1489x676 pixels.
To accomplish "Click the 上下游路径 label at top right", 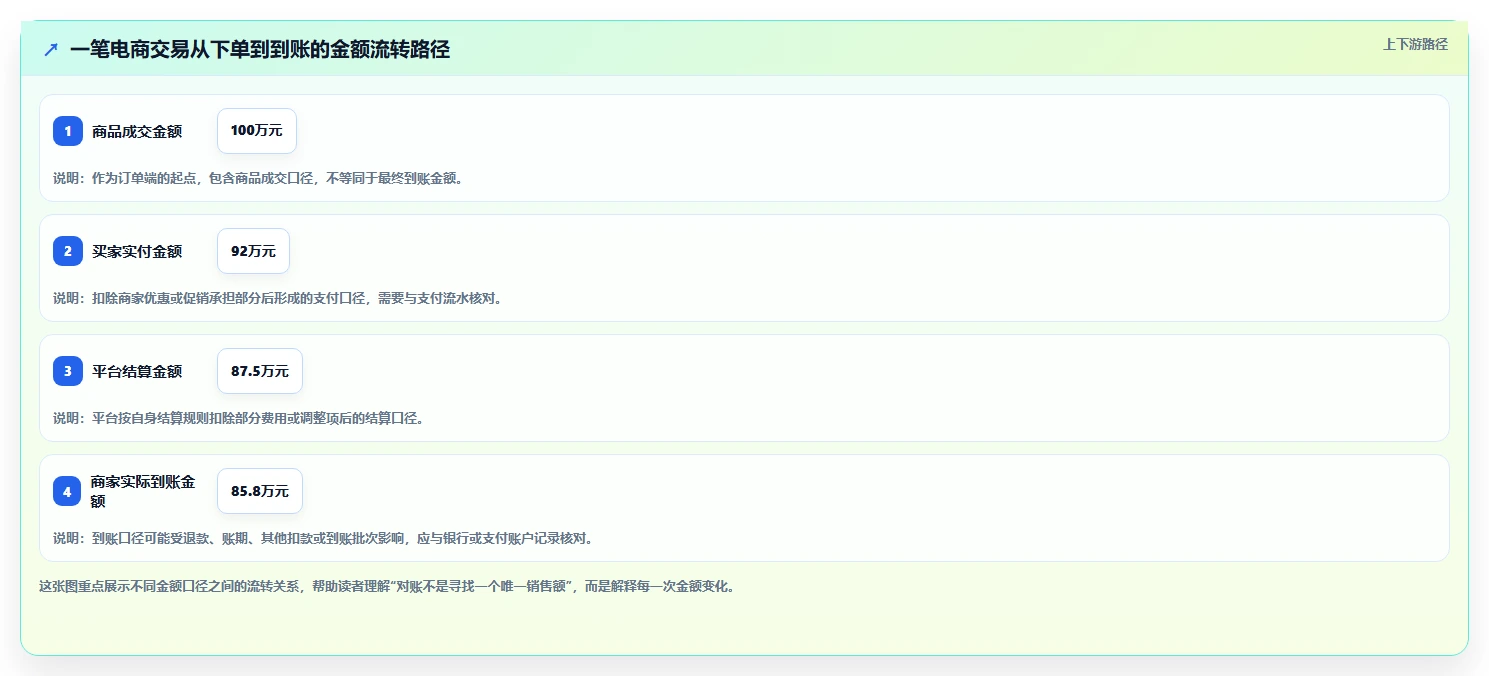I will click(x=1415, y=44).
